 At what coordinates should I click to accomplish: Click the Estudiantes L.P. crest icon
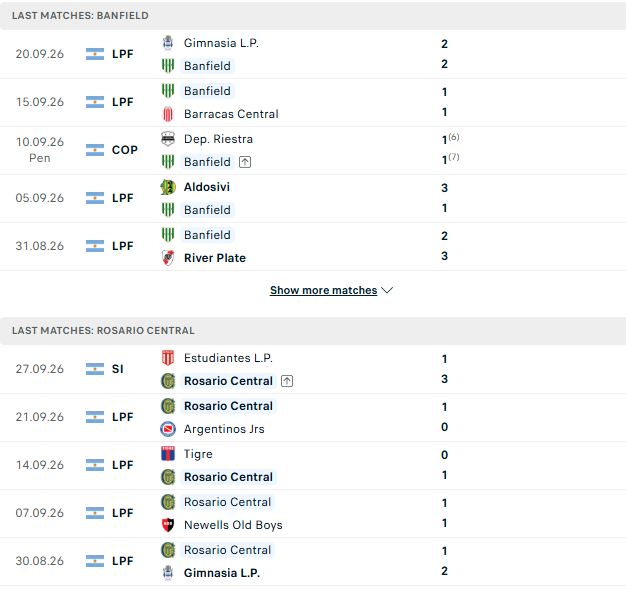point(168,358)
